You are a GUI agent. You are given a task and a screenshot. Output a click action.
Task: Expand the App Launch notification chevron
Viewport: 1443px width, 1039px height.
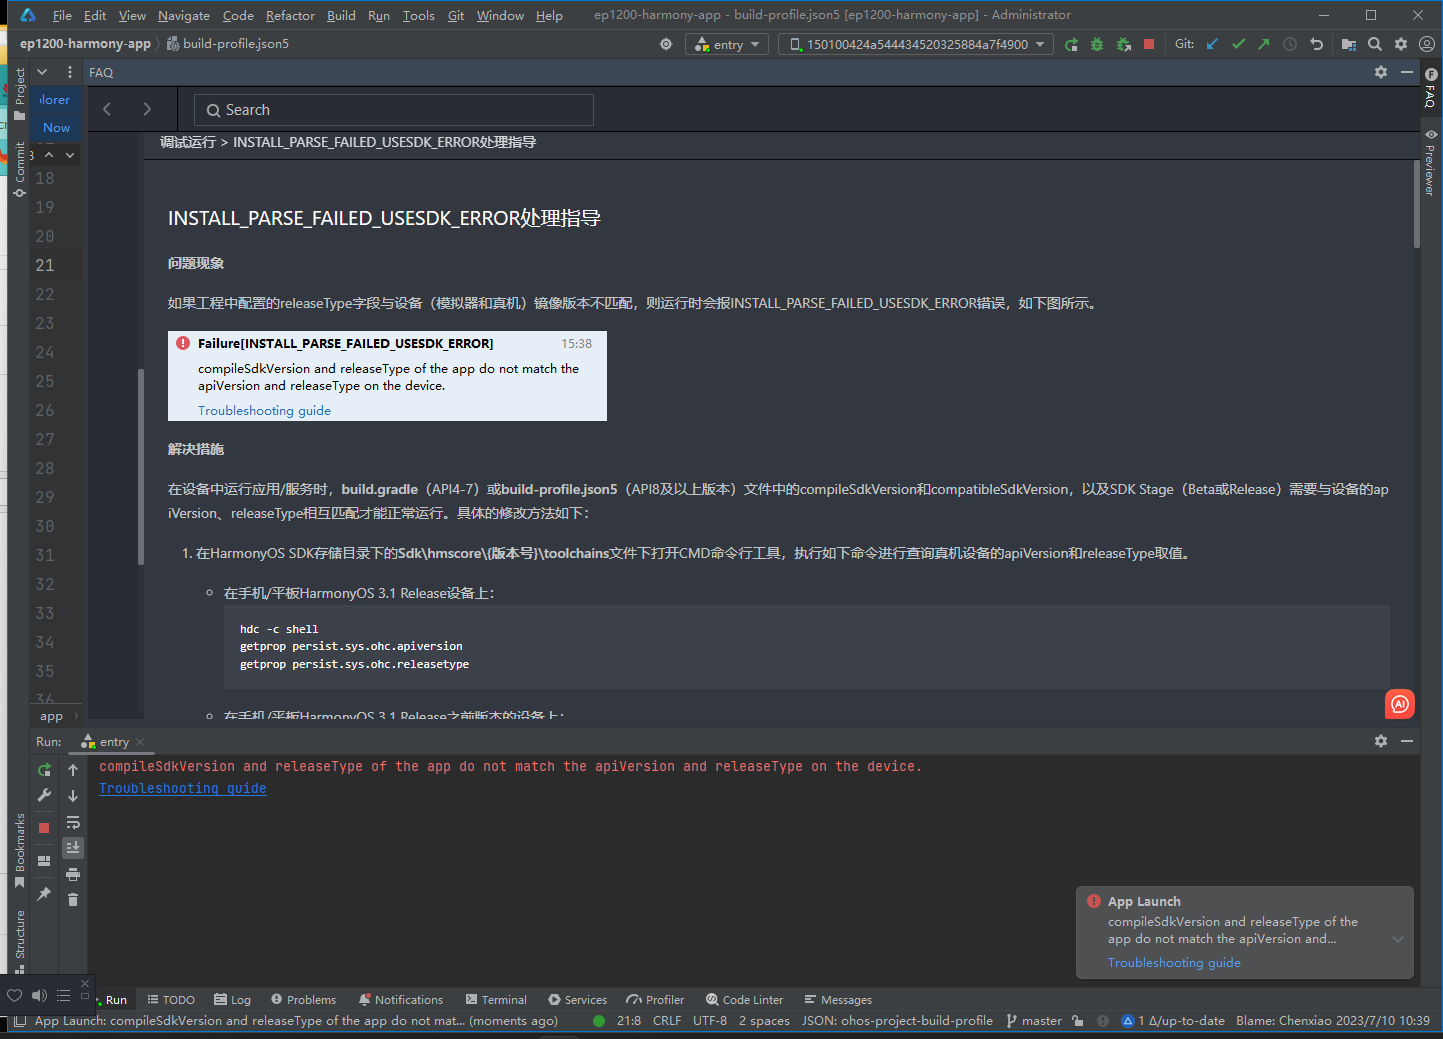pyautogui.click(x=1398, y=939)
